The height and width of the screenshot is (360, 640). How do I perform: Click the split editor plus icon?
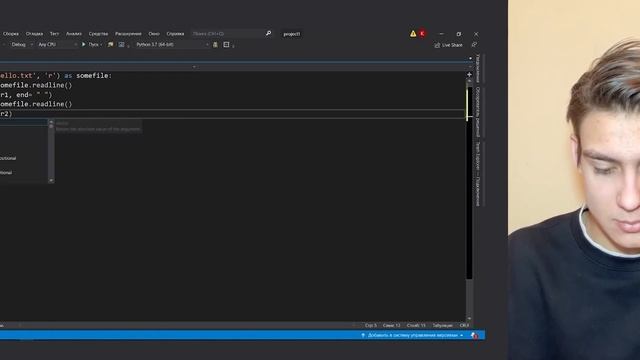469,75
